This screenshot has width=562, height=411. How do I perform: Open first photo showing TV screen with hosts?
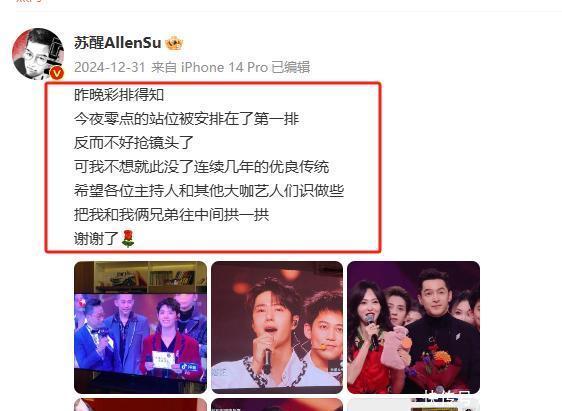tap(140, 328)
